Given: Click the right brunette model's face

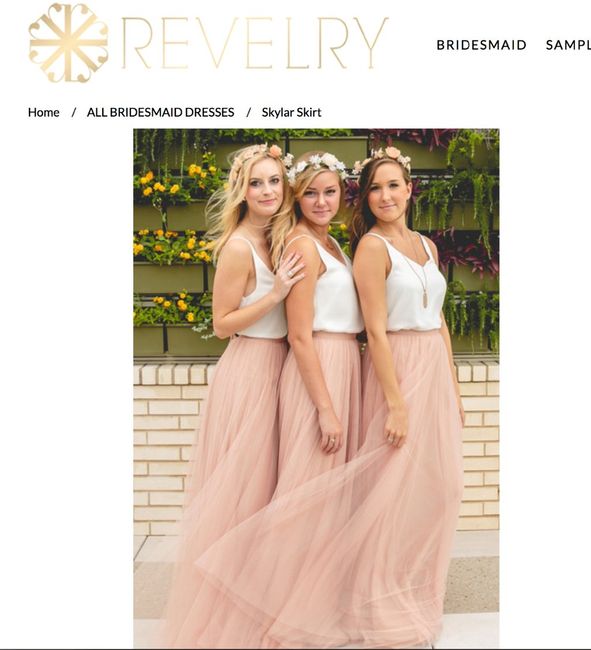Looking at the screenshot, I should pyautogui.click(x=386, y=195).
